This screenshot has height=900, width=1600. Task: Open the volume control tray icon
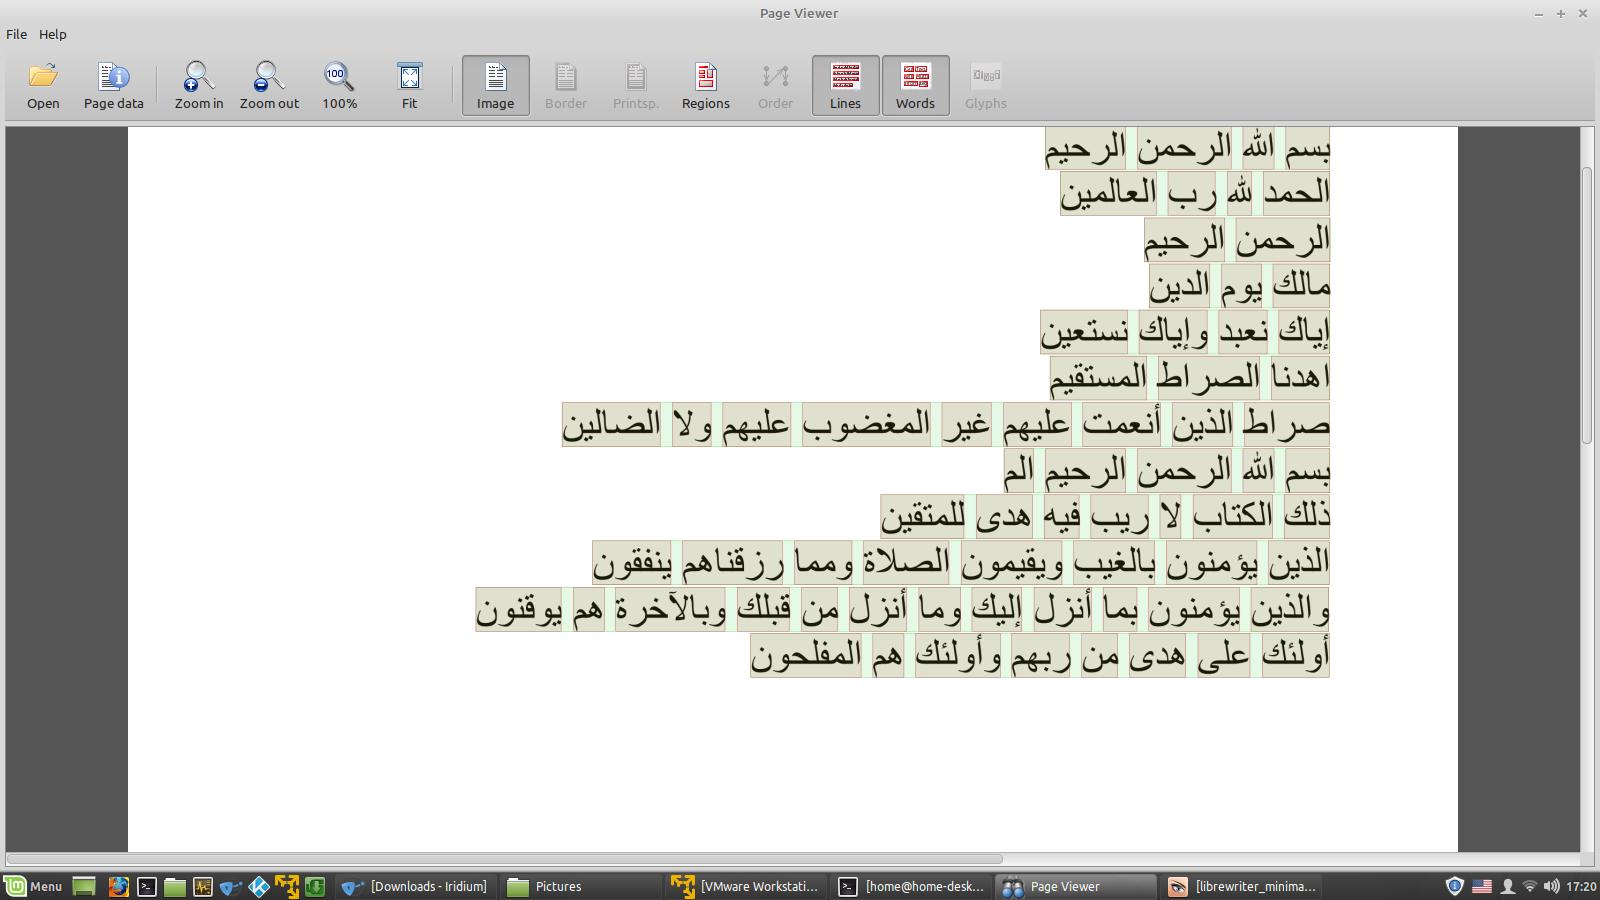1551,886
